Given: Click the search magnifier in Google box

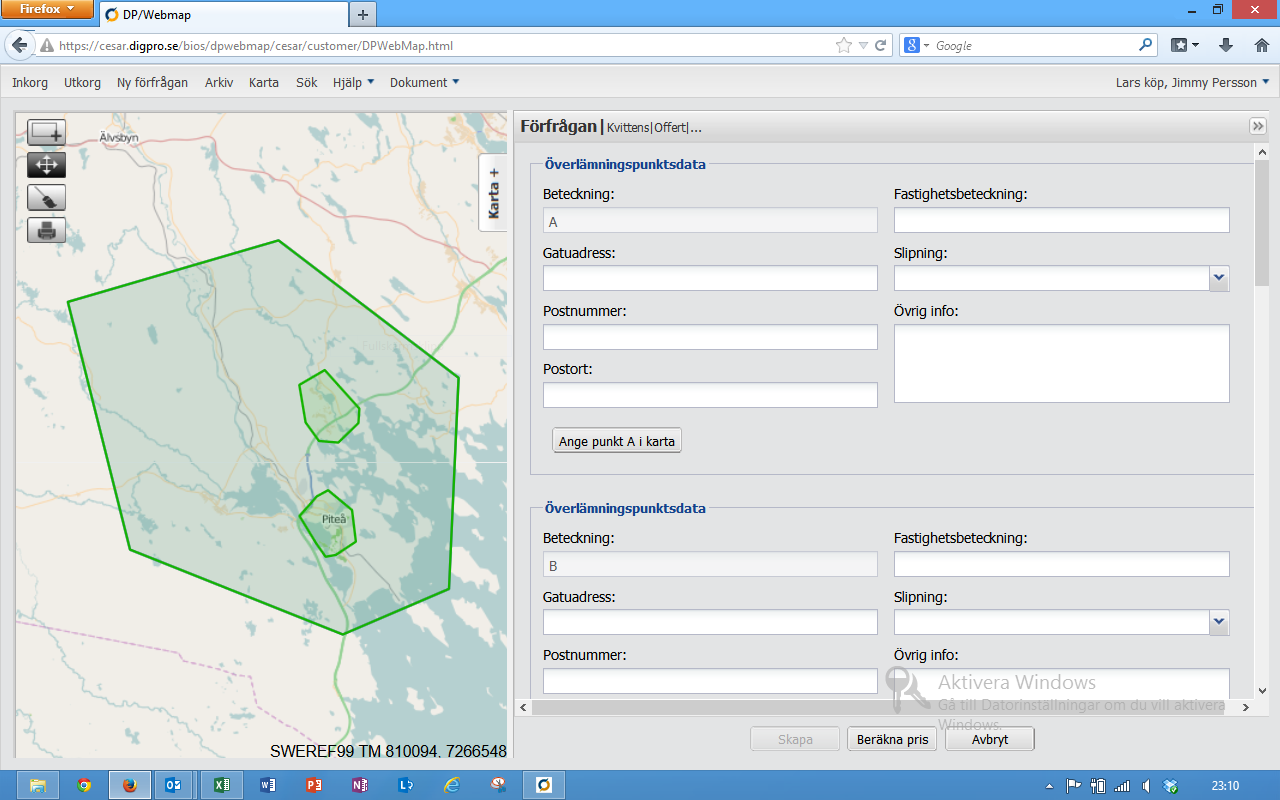Looking at the screenshot, I should tap(1146, 45).
